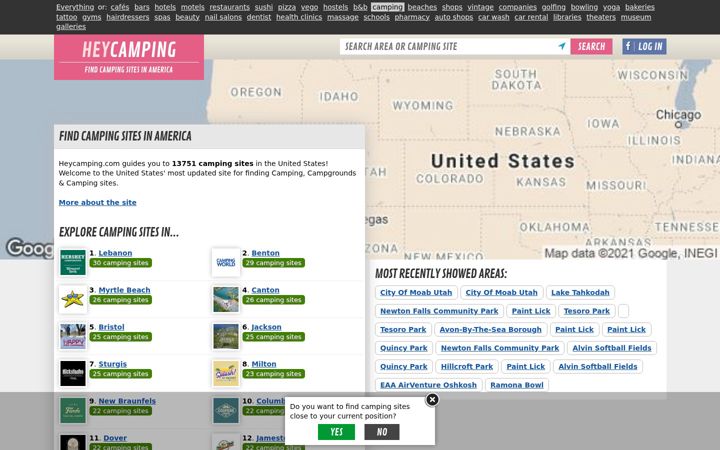Select golfing category in top bar
This screenshot has height=450, width=720.
pos(553,7)
